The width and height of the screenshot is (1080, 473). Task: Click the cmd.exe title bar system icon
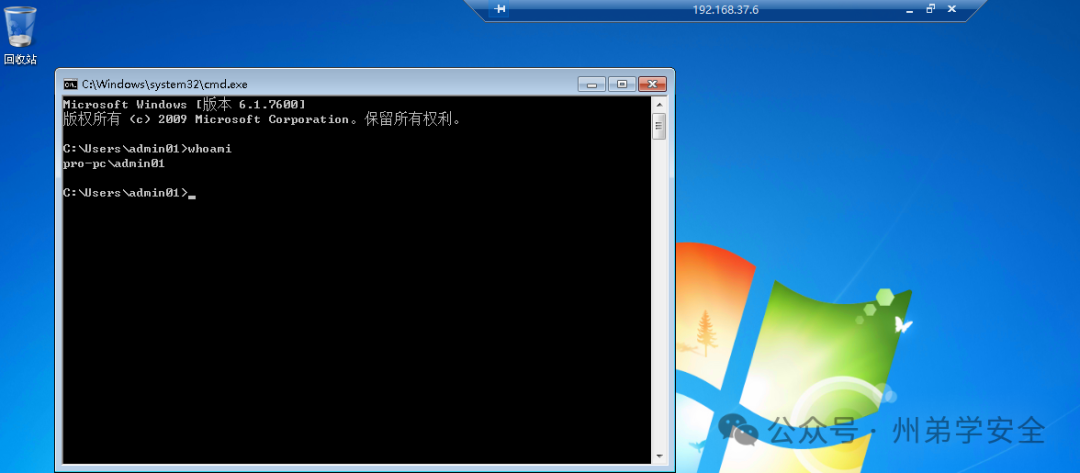(70, 84)
